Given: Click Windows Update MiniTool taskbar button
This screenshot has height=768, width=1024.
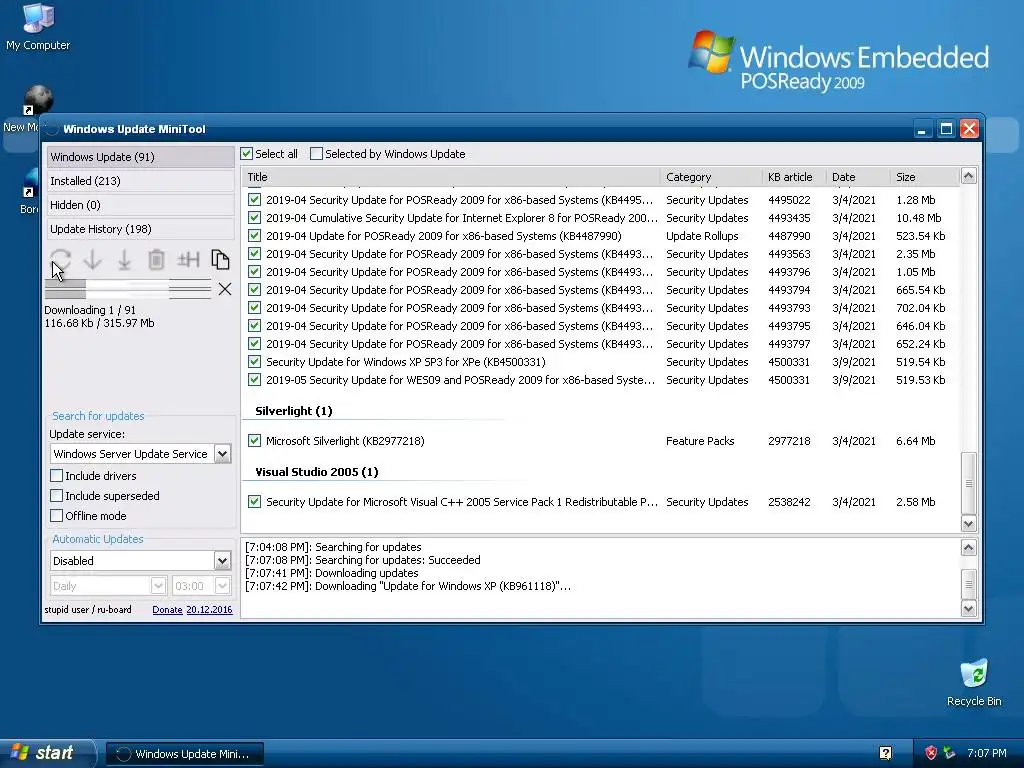Looking at the screenshot, I should tap(185, 754).
